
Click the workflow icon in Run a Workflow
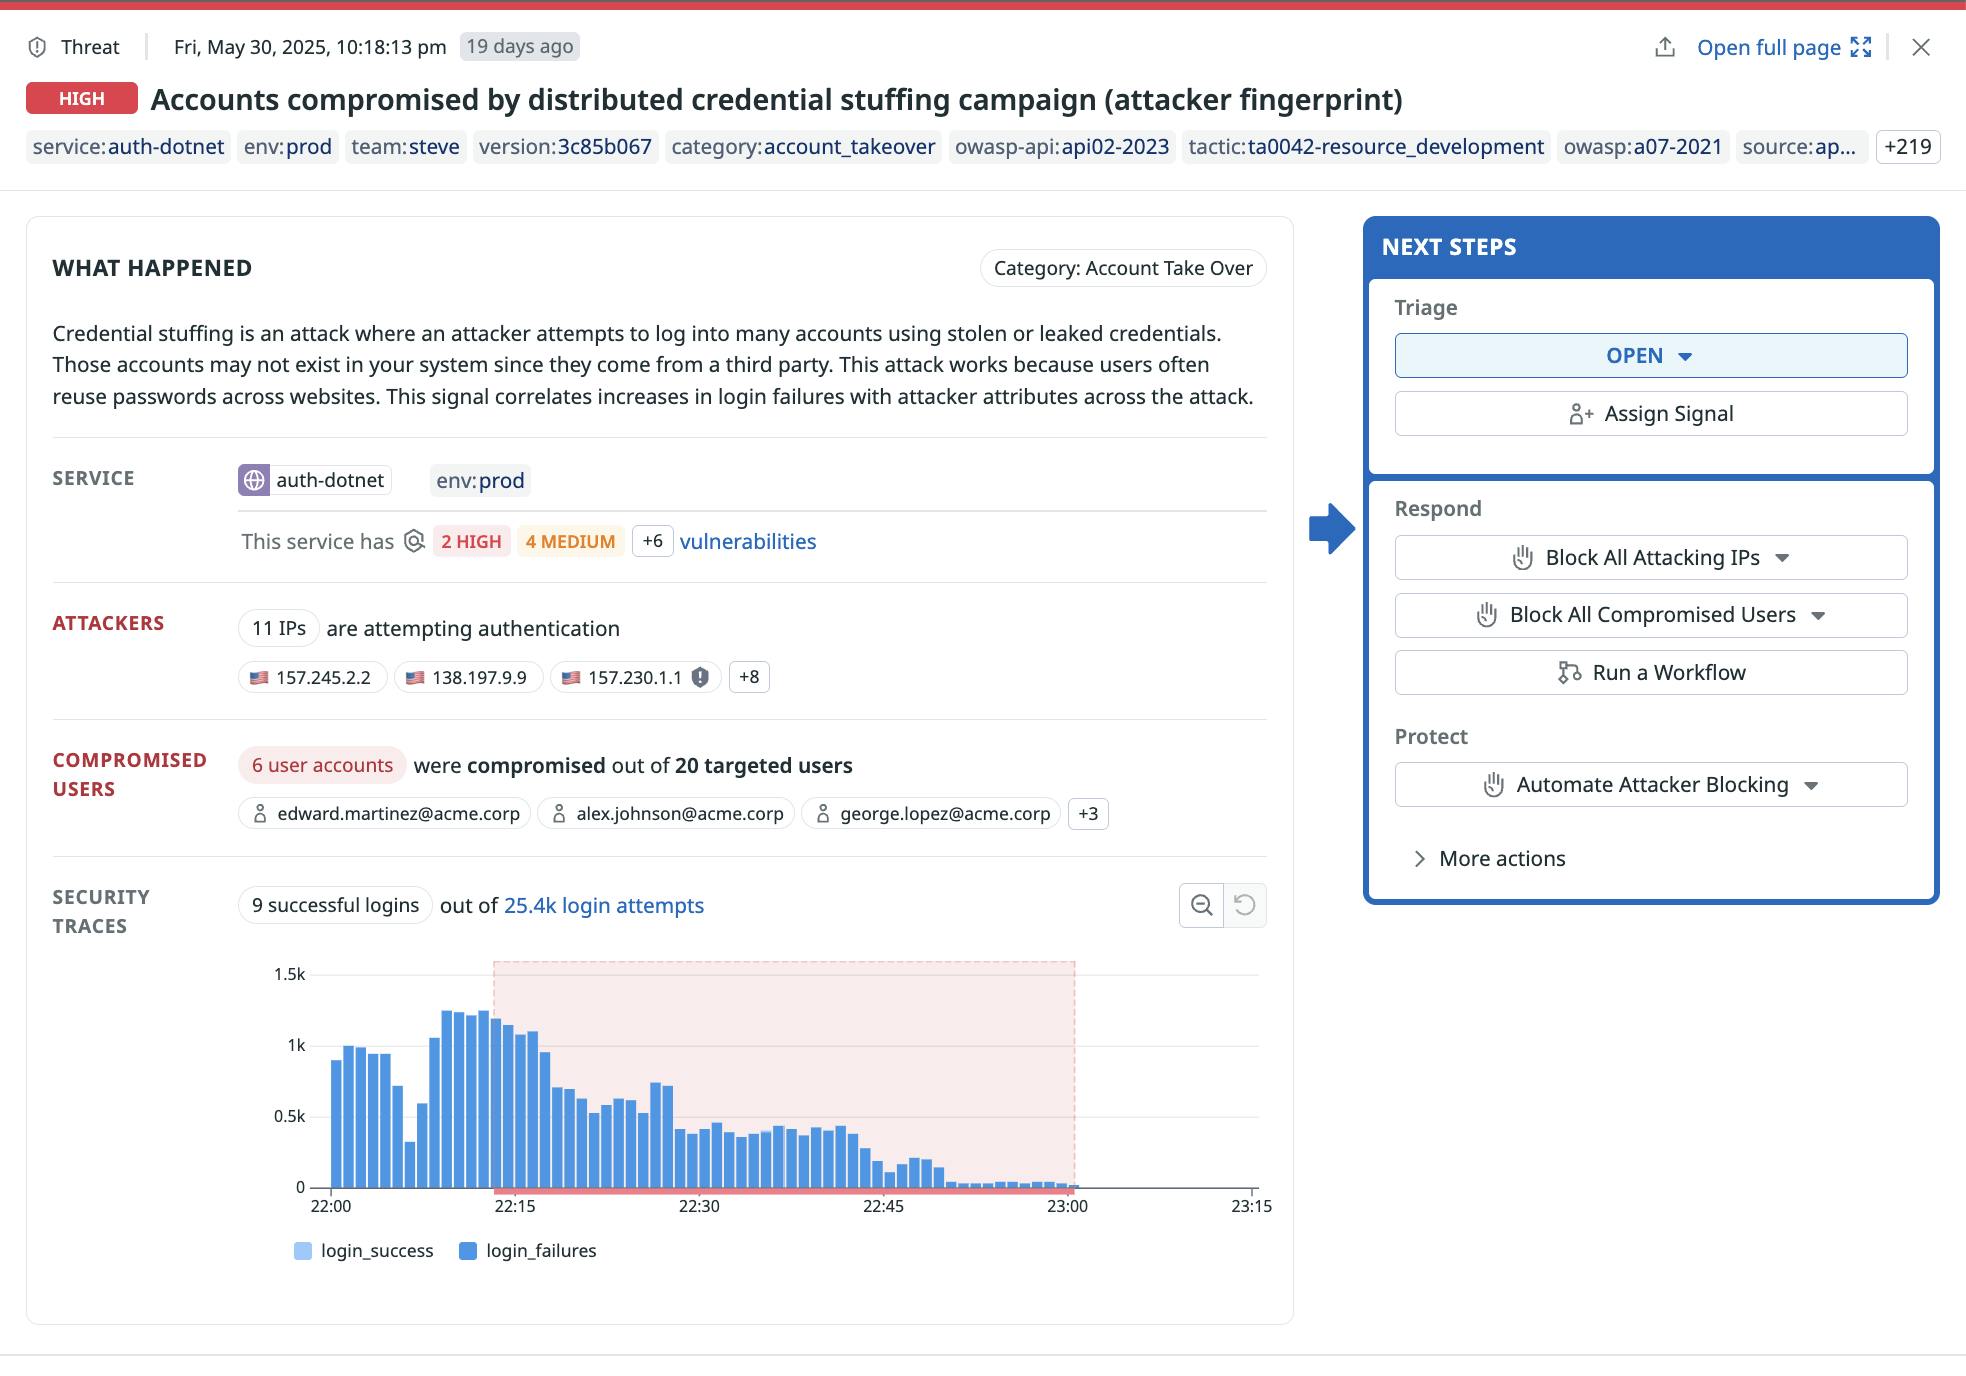pyautogui.click(x=1568, y=672)
